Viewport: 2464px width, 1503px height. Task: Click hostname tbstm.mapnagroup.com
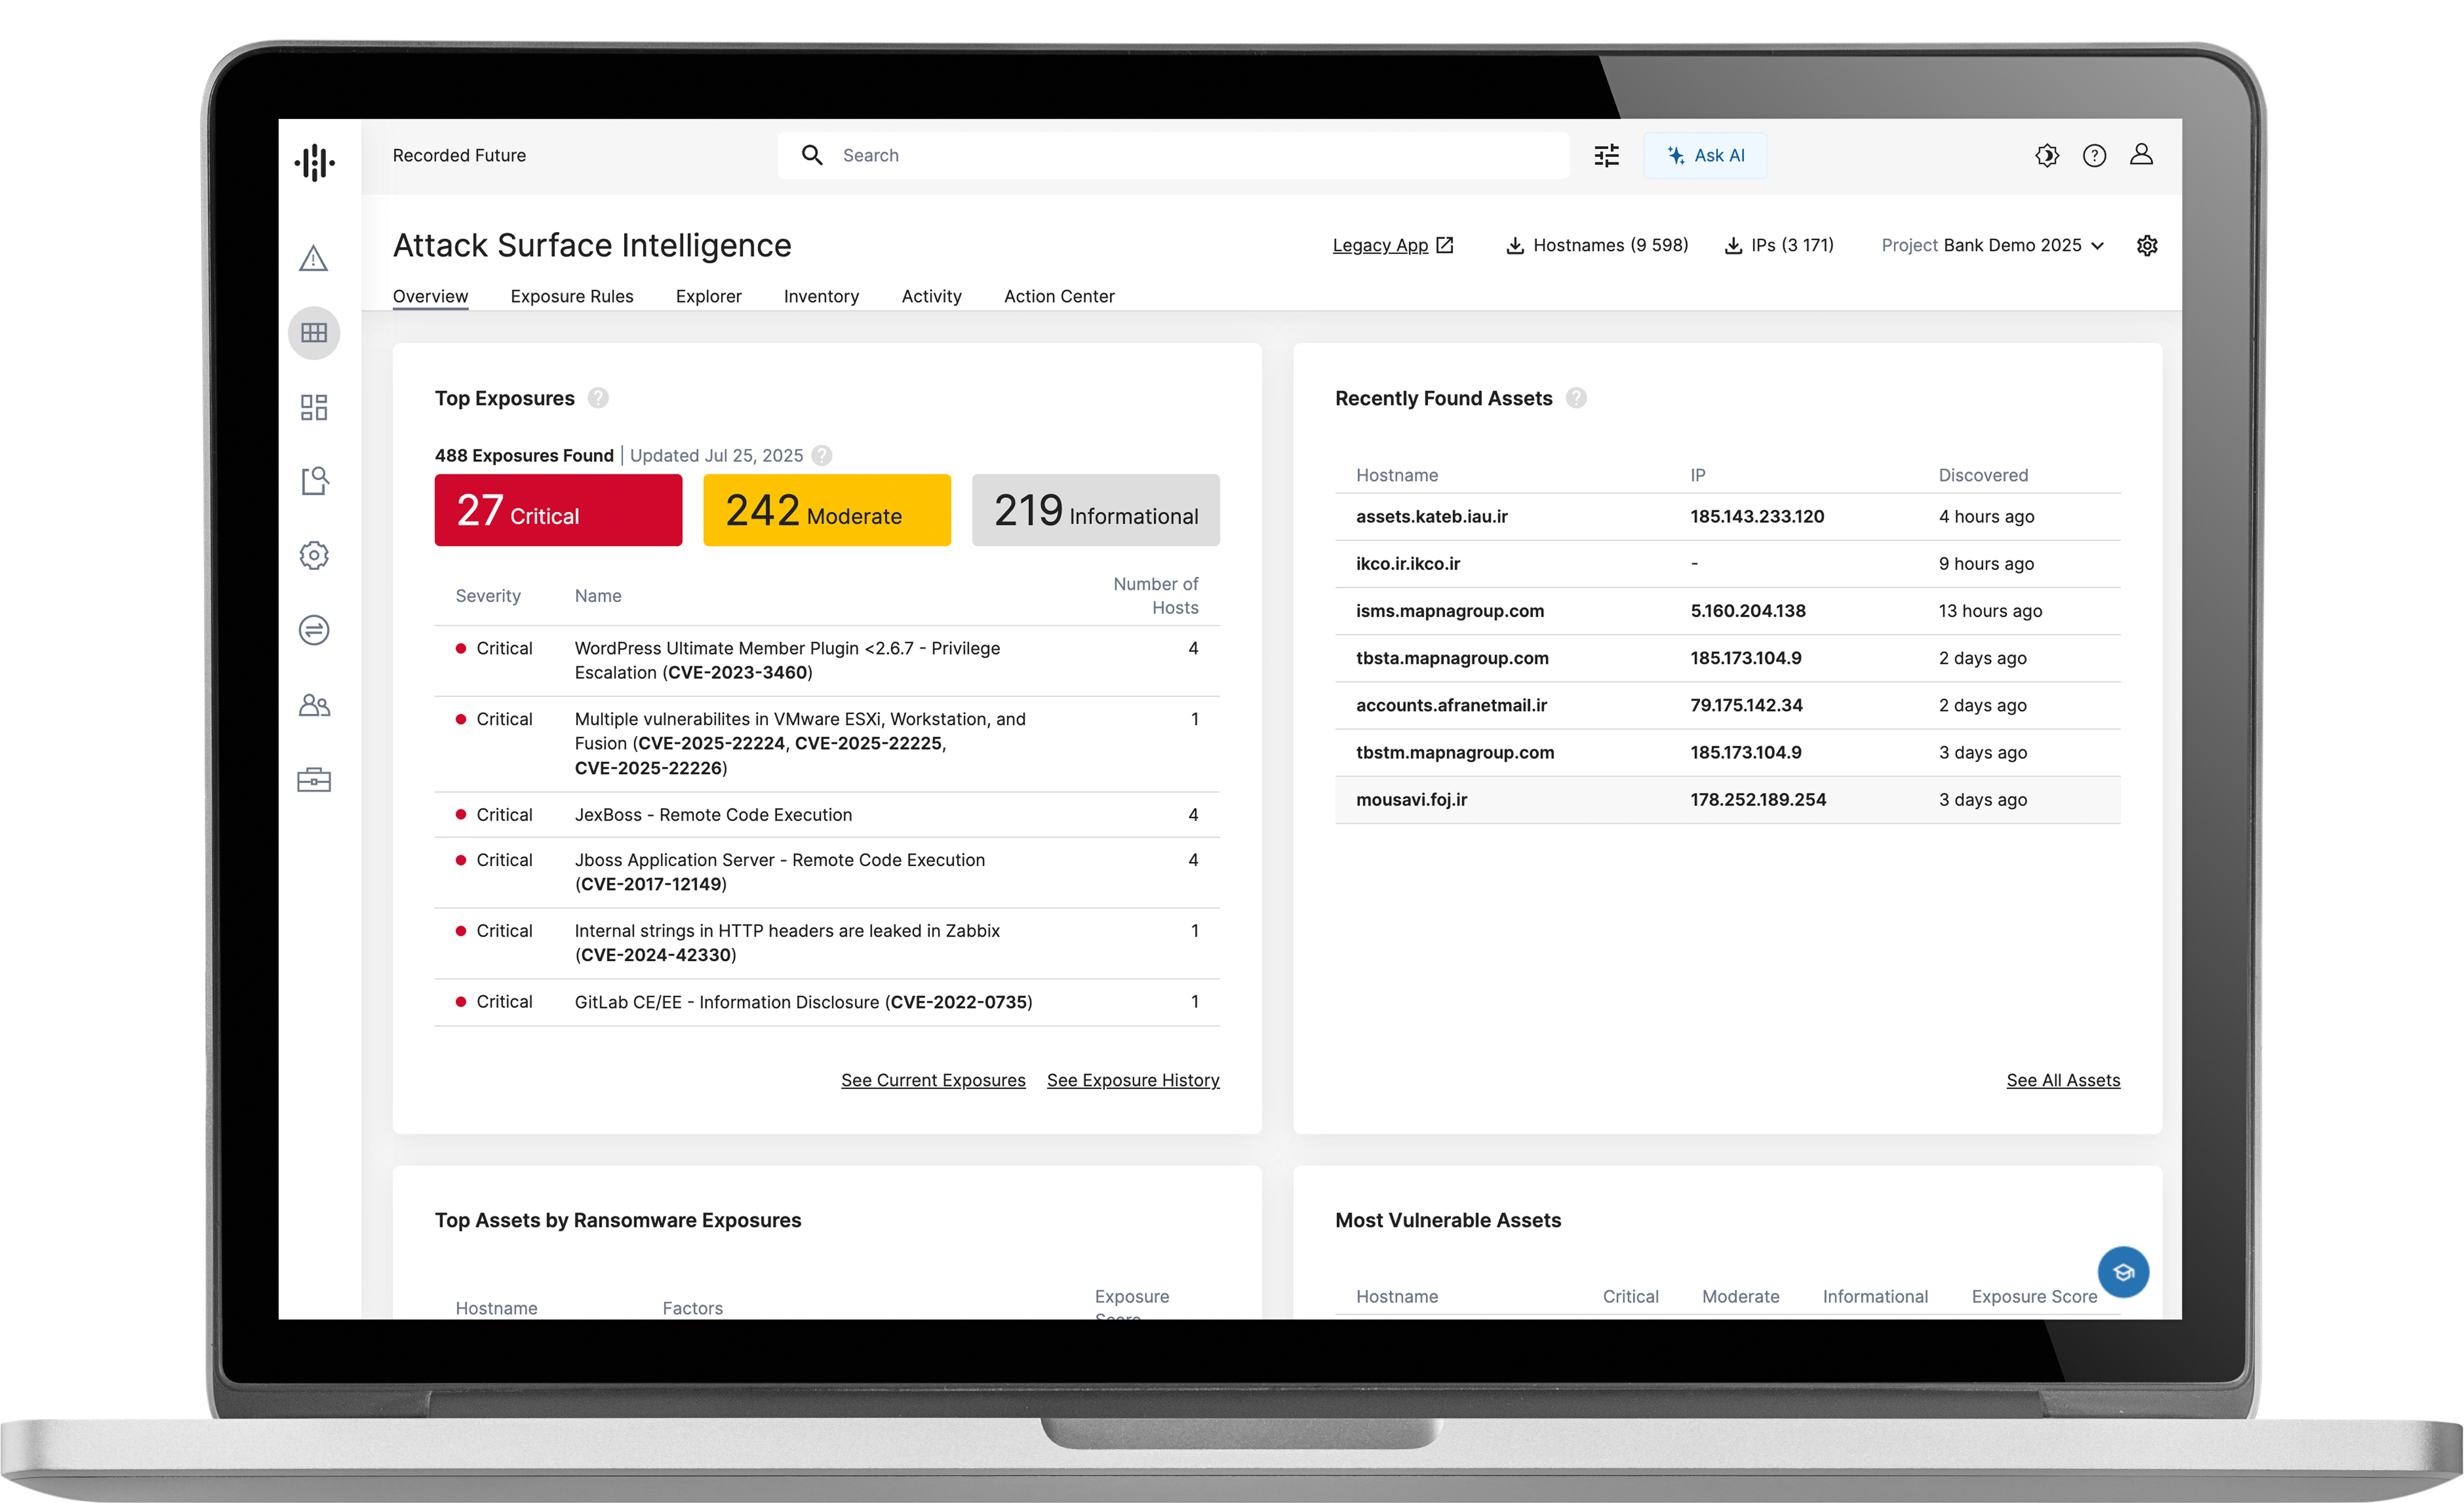pos(1455,752)
